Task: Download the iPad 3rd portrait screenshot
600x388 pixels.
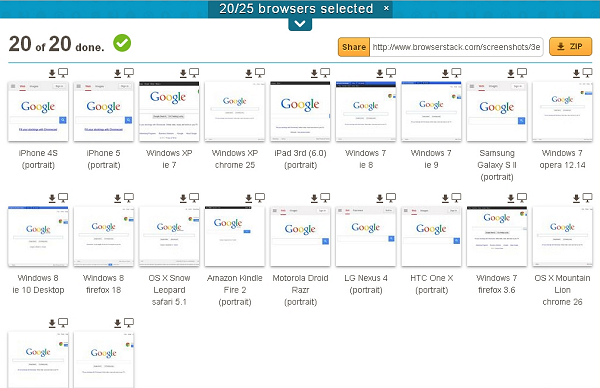Action: (314, 73)
